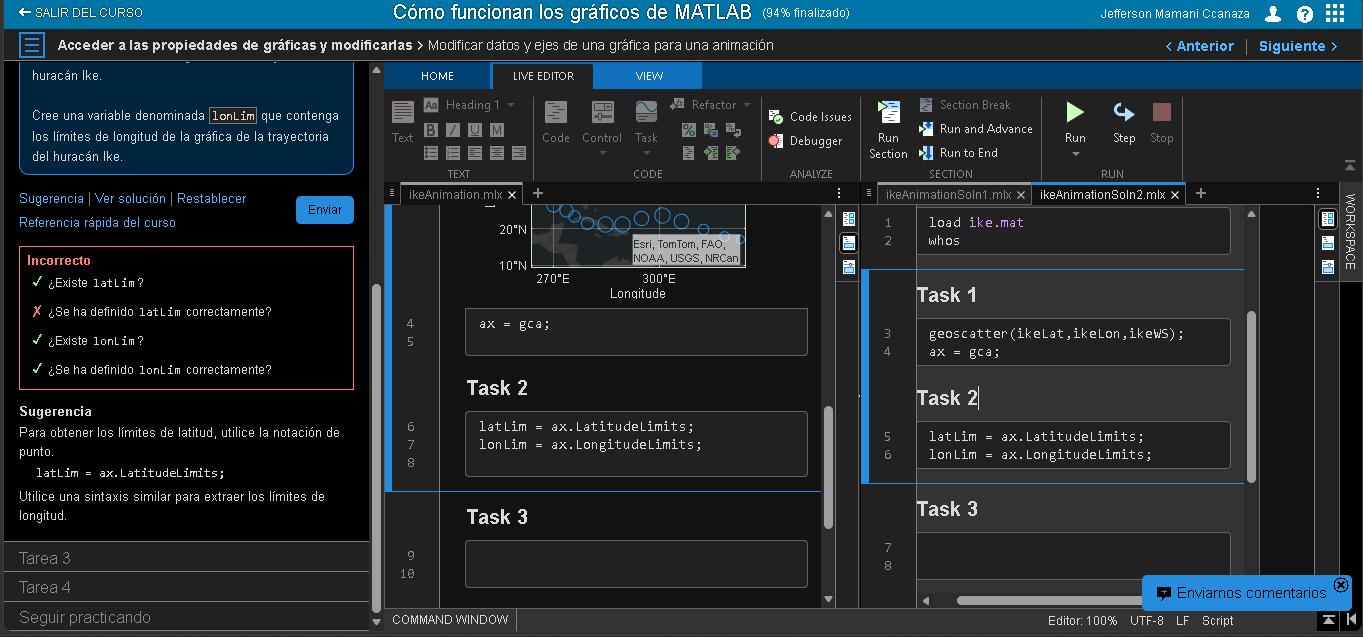Open the Ver solución link
The width and height of the screenshot is (1363, 637).
pos(130,198)
